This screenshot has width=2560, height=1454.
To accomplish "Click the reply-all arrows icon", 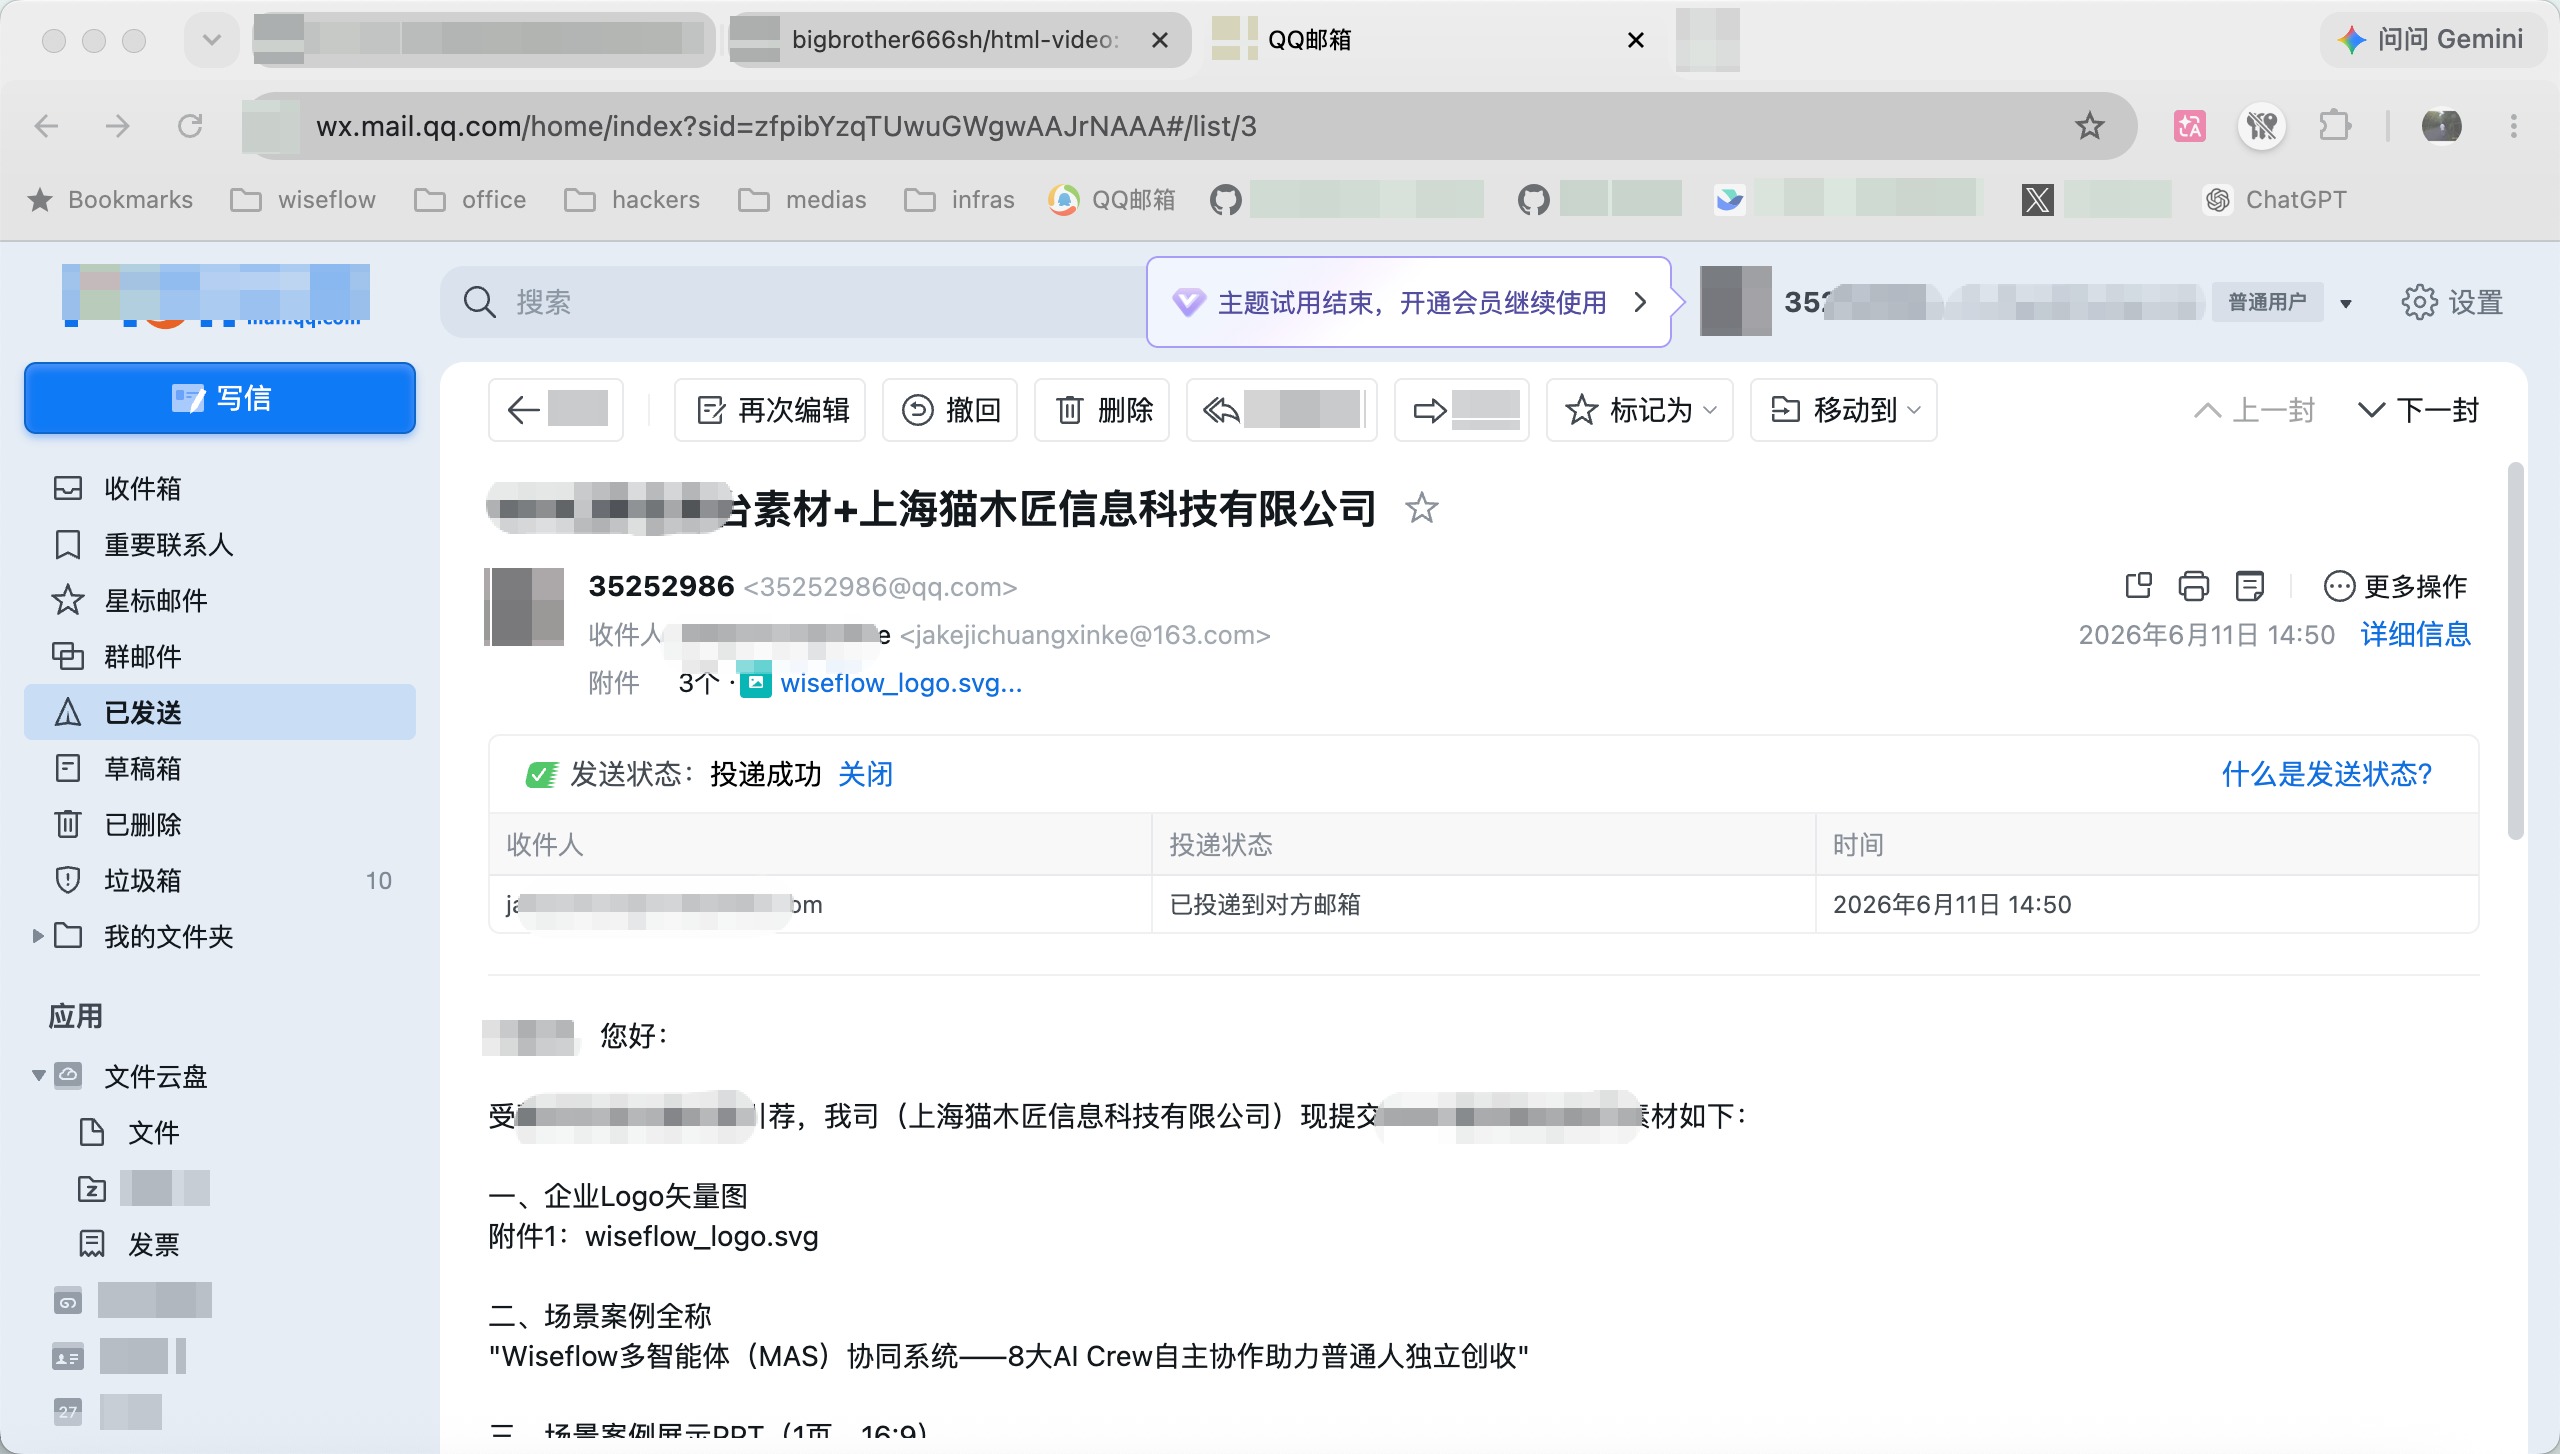I will coord(1220,410).
